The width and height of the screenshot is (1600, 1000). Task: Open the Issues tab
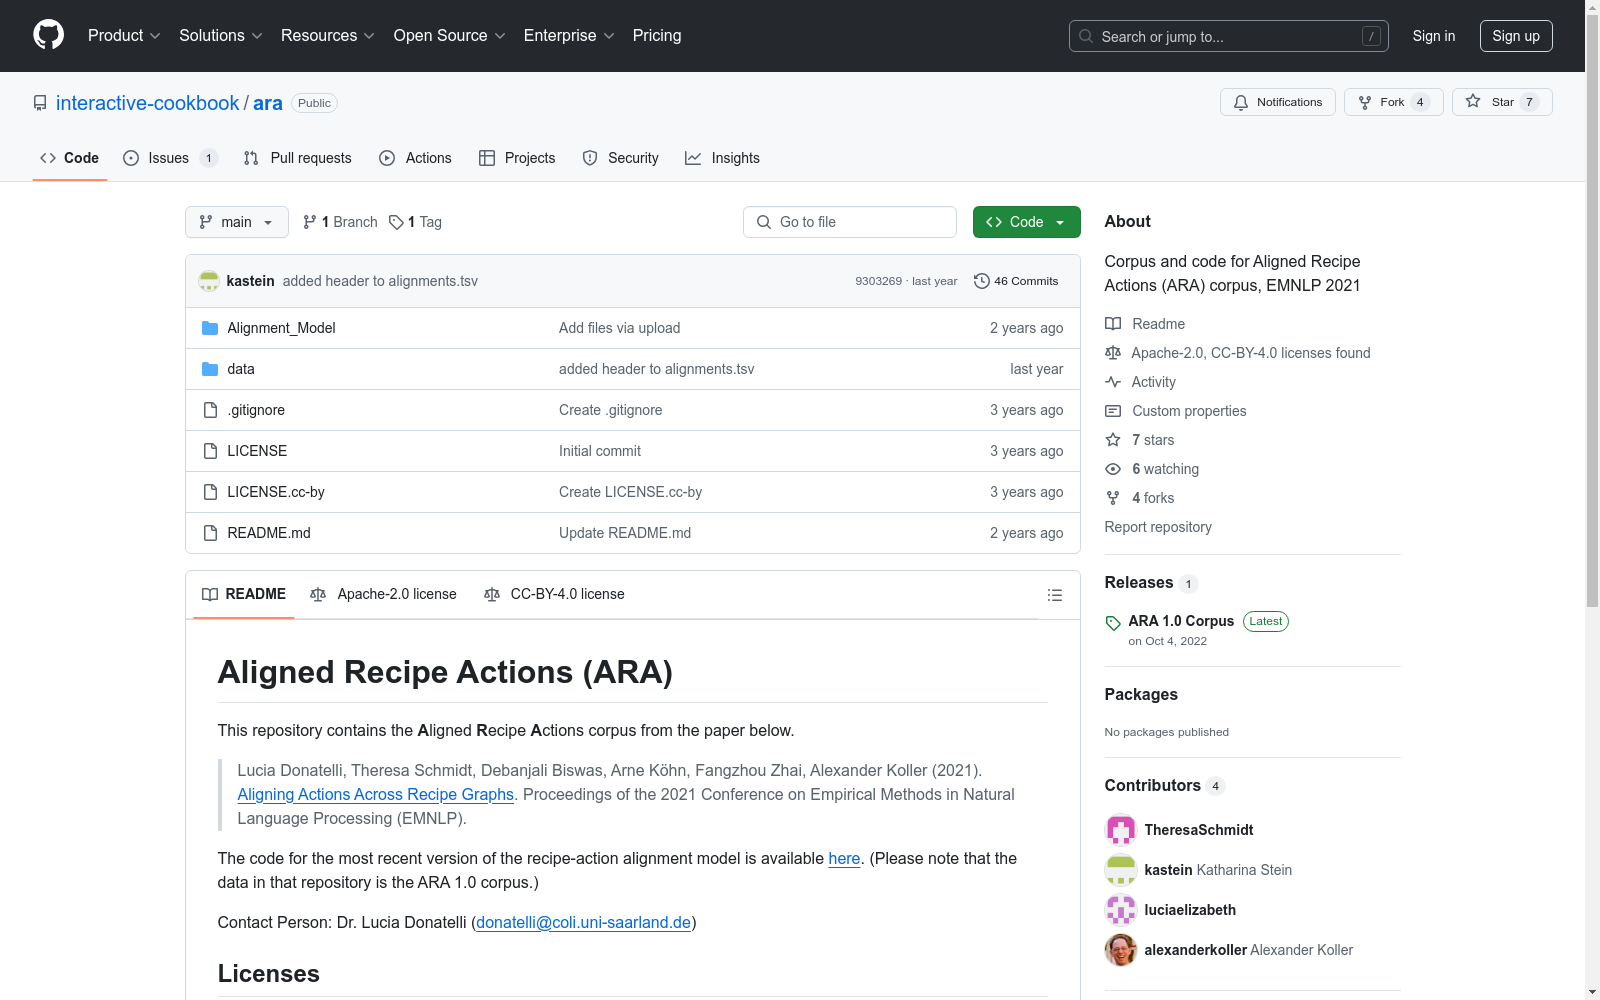pyautogui.click(x=169, y=158)
